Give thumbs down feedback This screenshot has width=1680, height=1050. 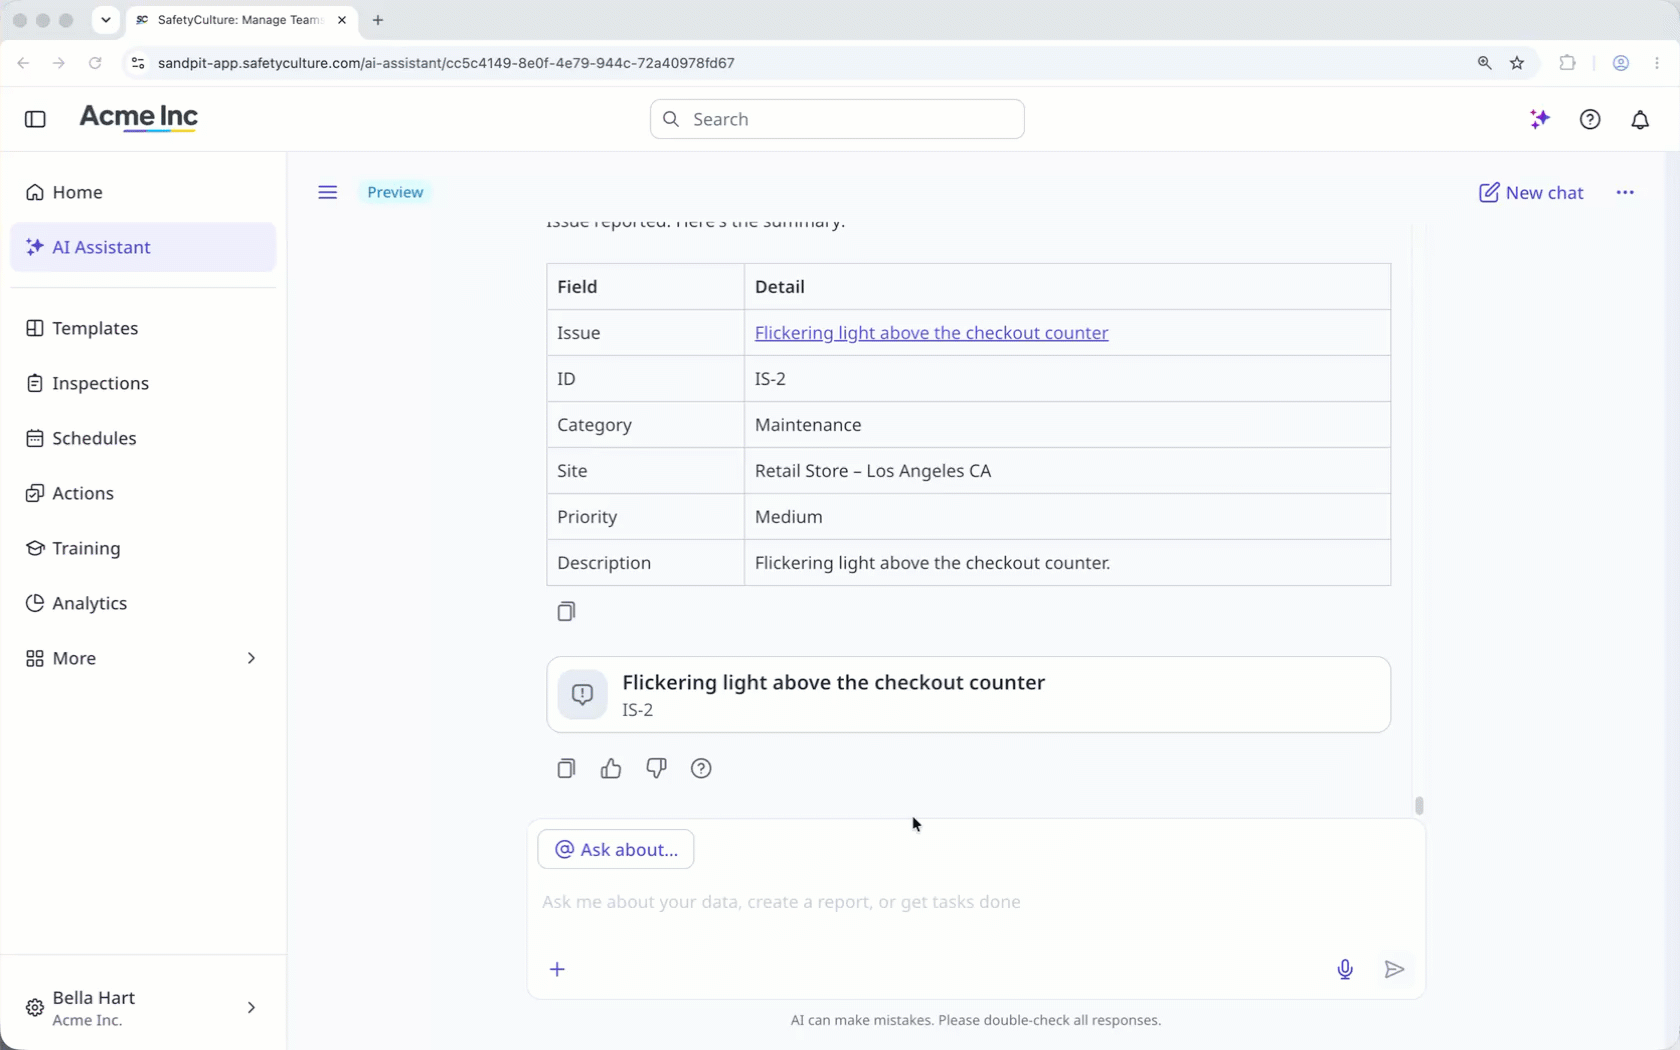click(x=656, y=768)
